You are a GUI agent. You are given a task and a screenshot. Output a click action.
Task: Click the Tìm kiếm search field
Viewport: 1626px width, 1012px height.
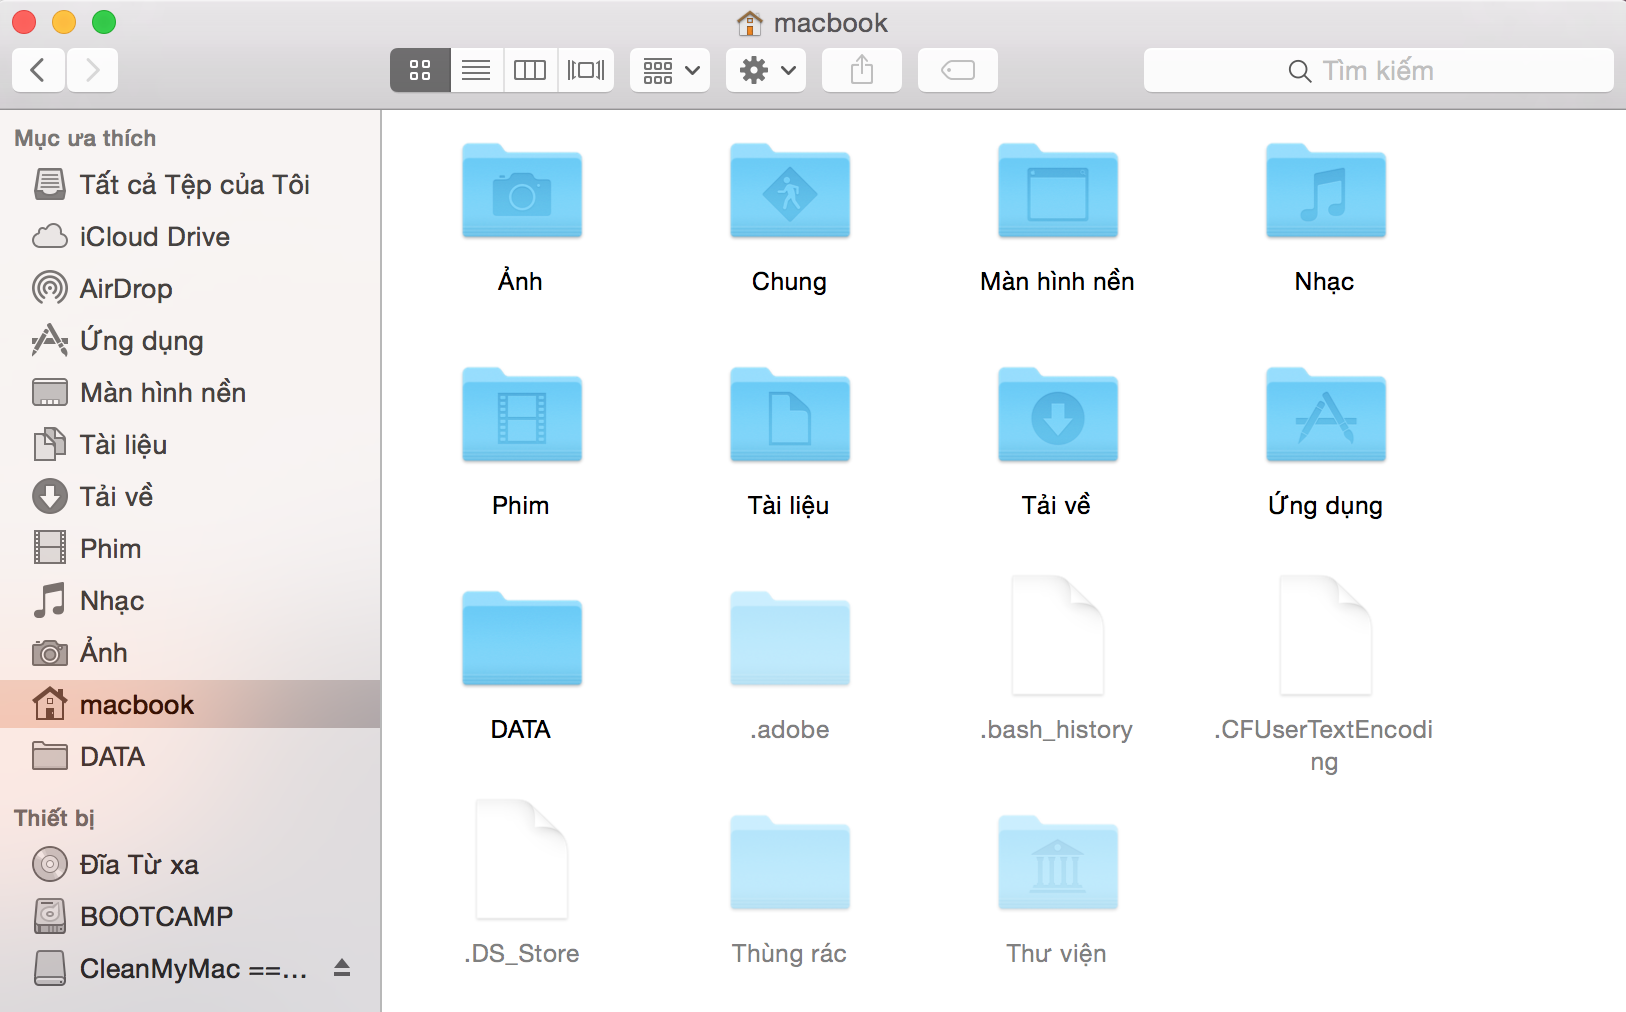tap(1378, 70)
